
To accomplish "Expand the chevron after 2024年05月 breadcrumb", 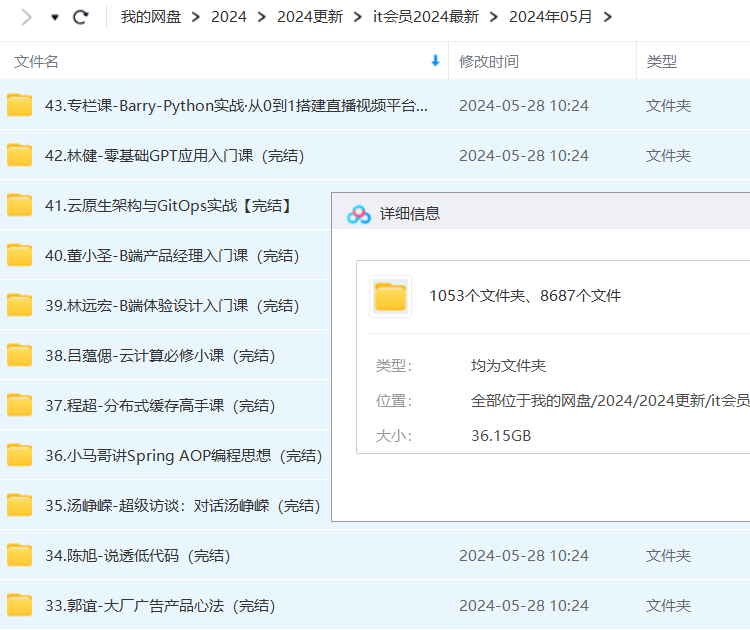I will pos(608,17).
